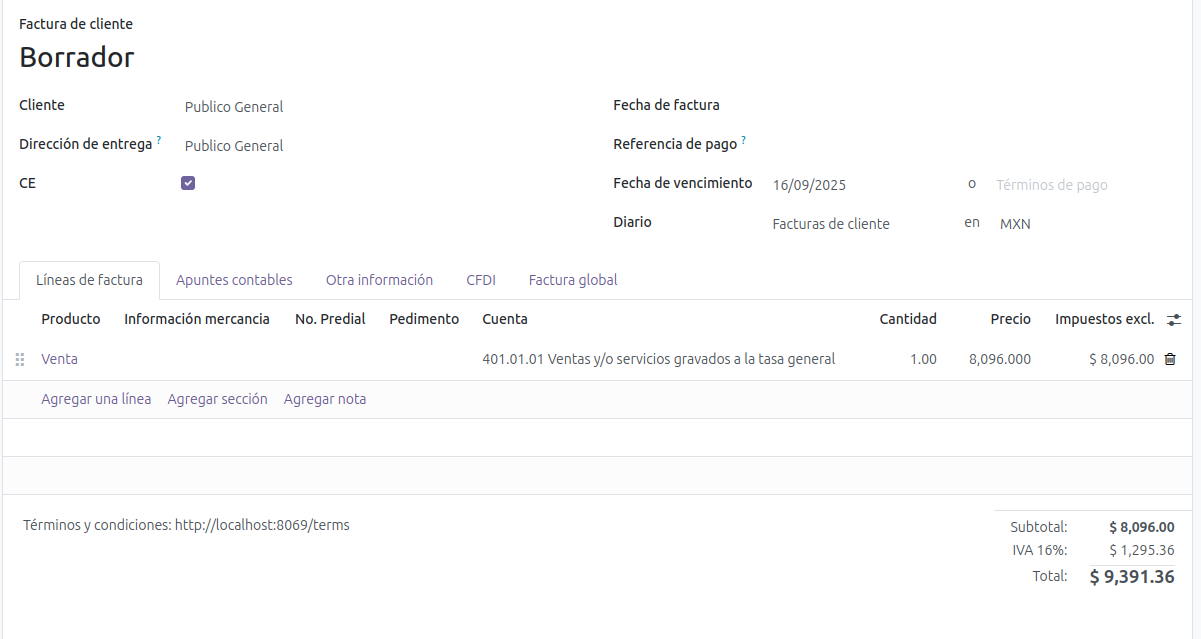Open the CFDI tab
The image size is (1201, 639).
[481, 280]
